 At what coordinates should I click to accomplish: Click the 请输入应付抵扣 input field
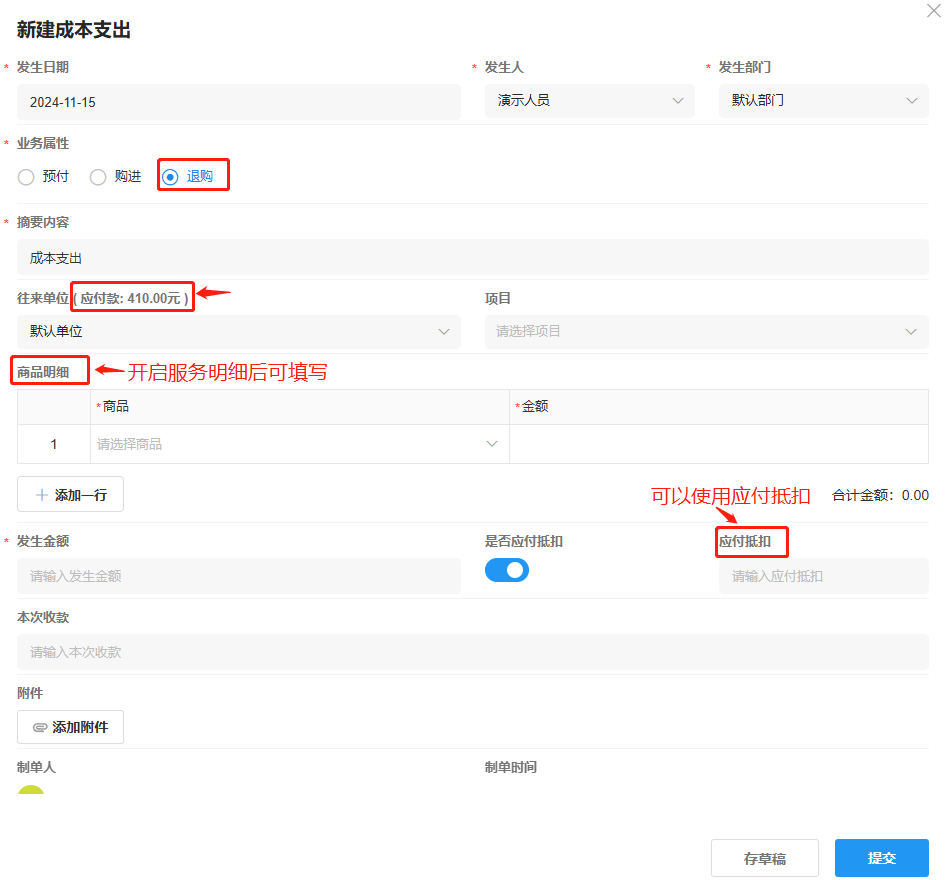tap(822, 576)
